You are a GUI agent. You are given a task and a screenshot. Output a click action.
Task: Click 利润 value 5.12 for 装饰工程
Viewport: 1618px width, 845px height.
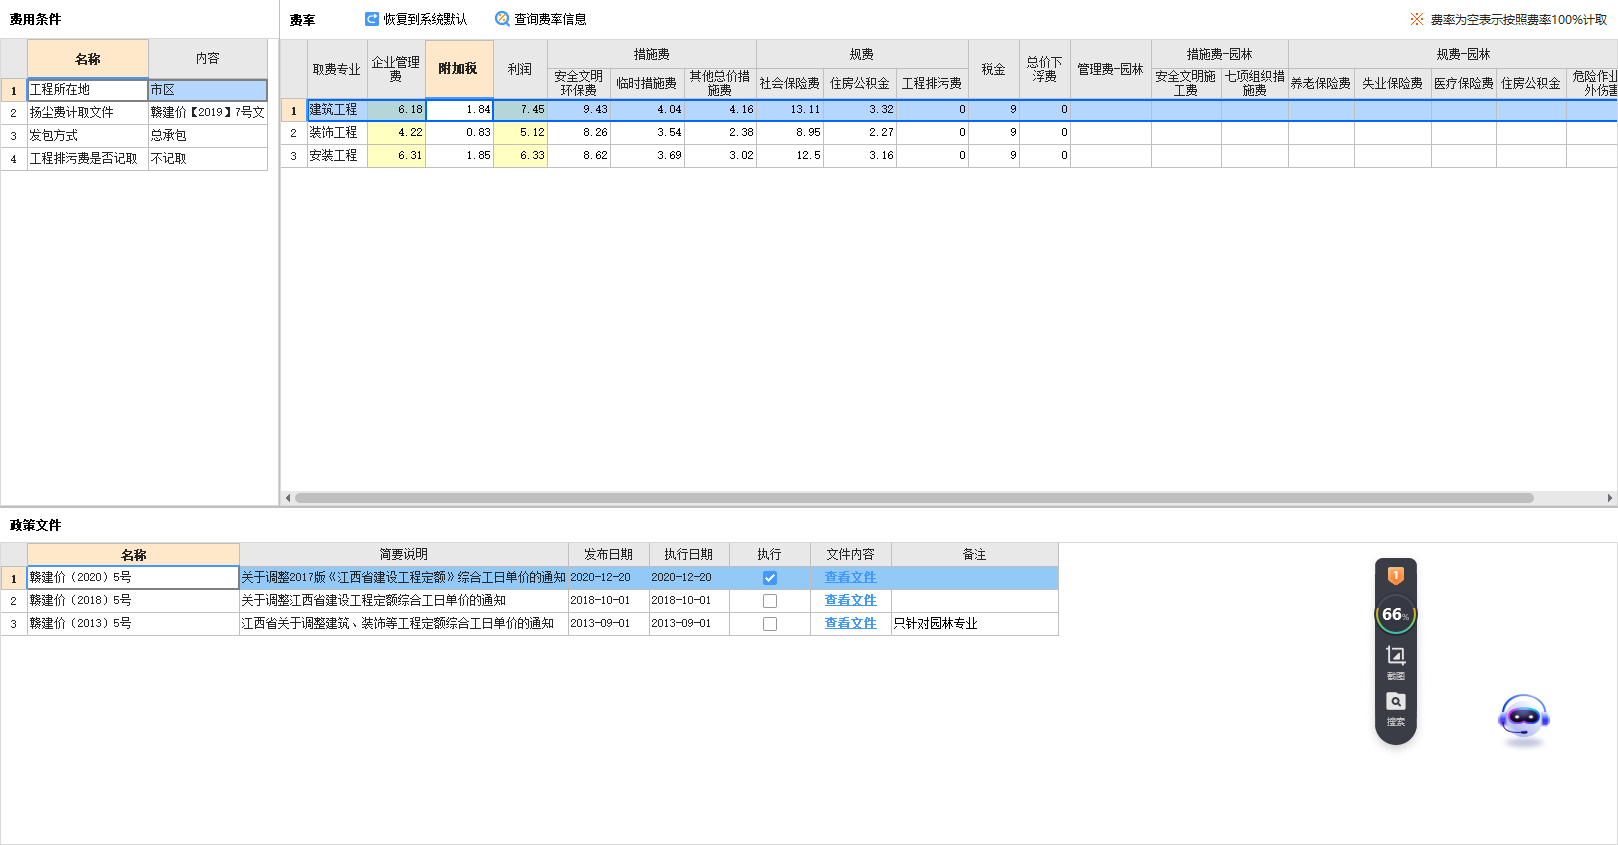(x=520, y=133)
